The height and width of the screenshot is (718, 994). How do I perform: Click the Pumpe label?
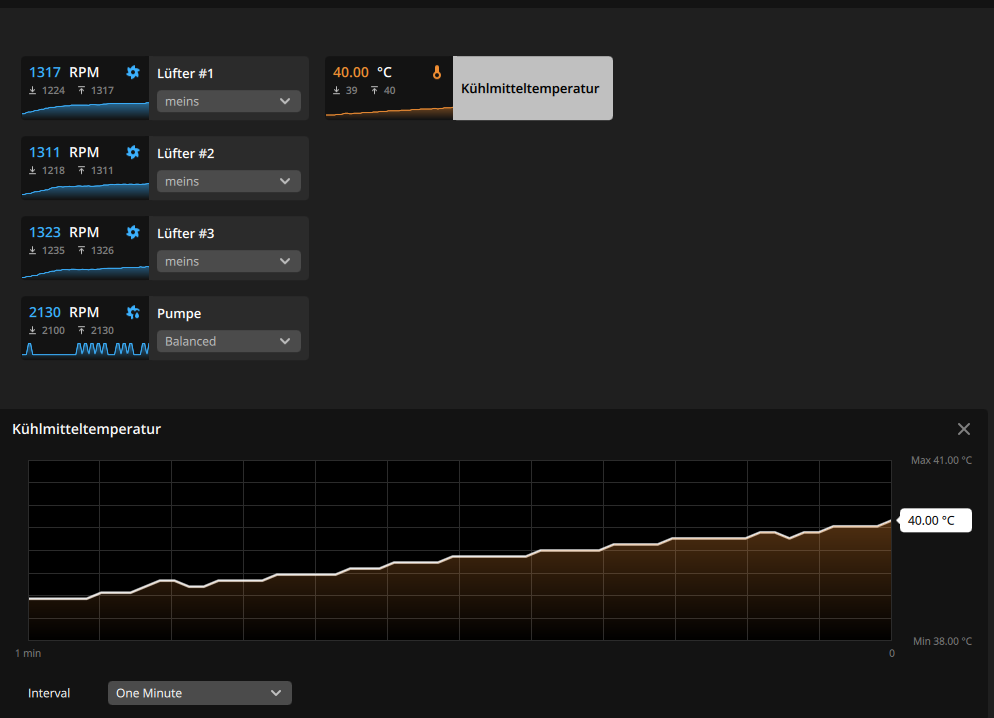point(179,314)
